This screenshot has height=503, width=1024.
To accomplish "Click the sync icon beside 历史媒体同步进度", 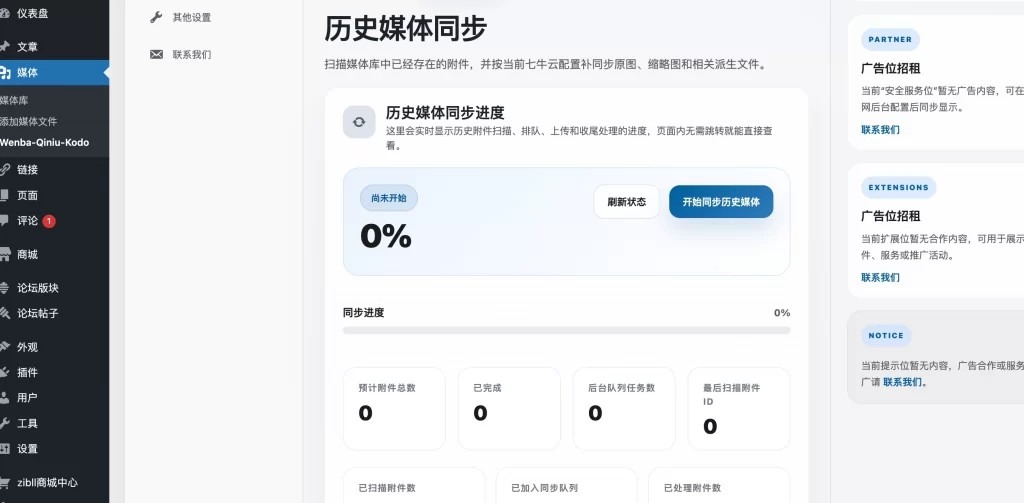I will [x=359, y=122].
